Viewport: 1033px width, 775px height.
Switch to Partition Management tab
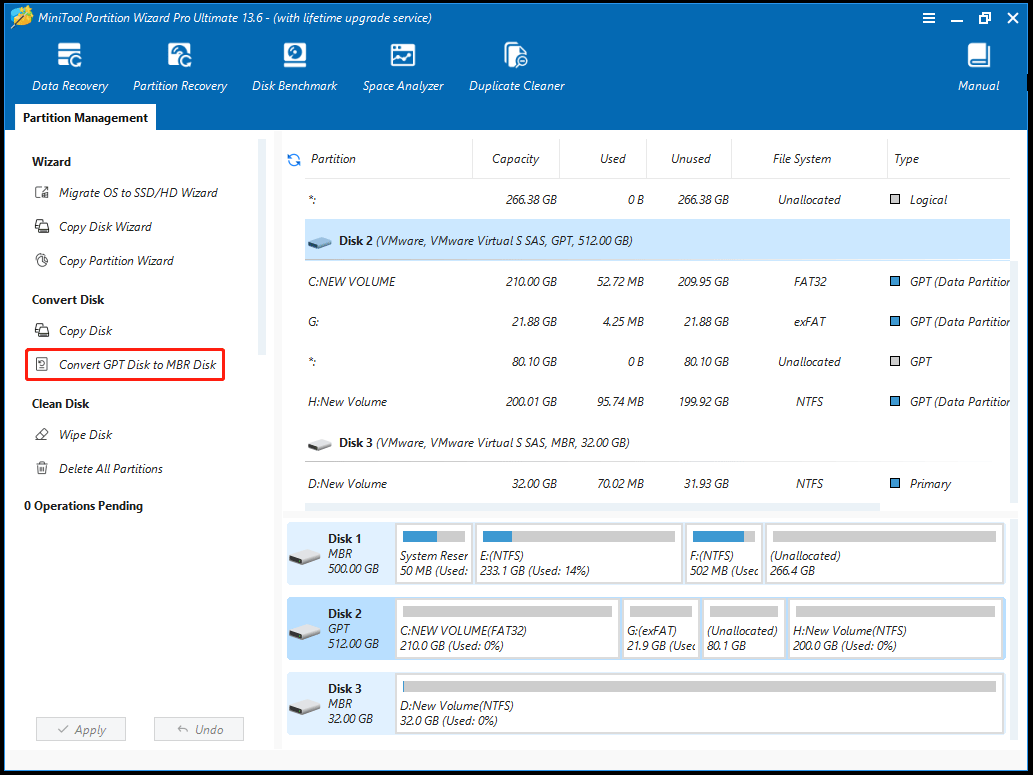pyautogui.click(x=85, y=117)
